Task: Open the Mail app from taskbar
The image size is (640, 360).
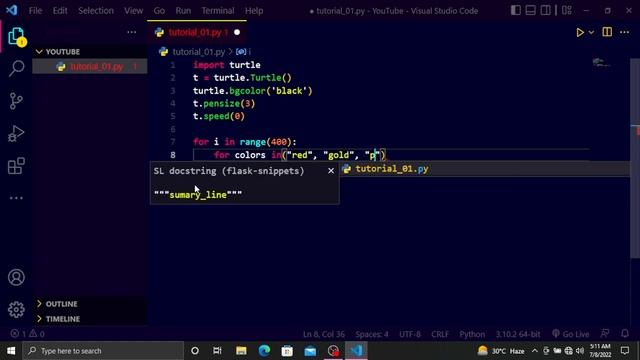Action: (x=310, y=351)
